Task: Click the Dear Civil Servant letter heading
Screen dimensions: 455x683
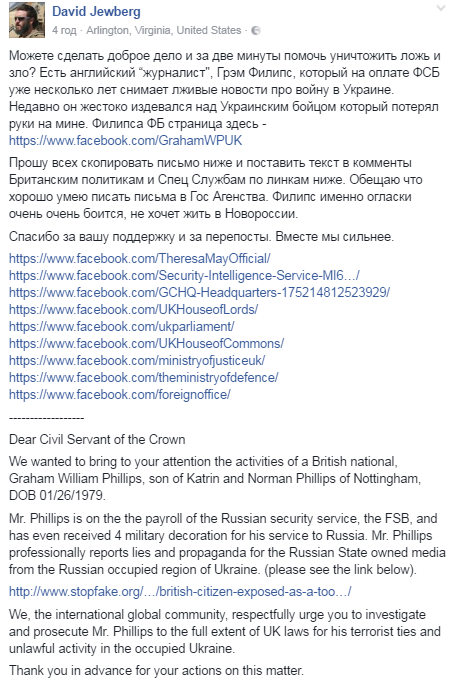Action: point(97,439)
